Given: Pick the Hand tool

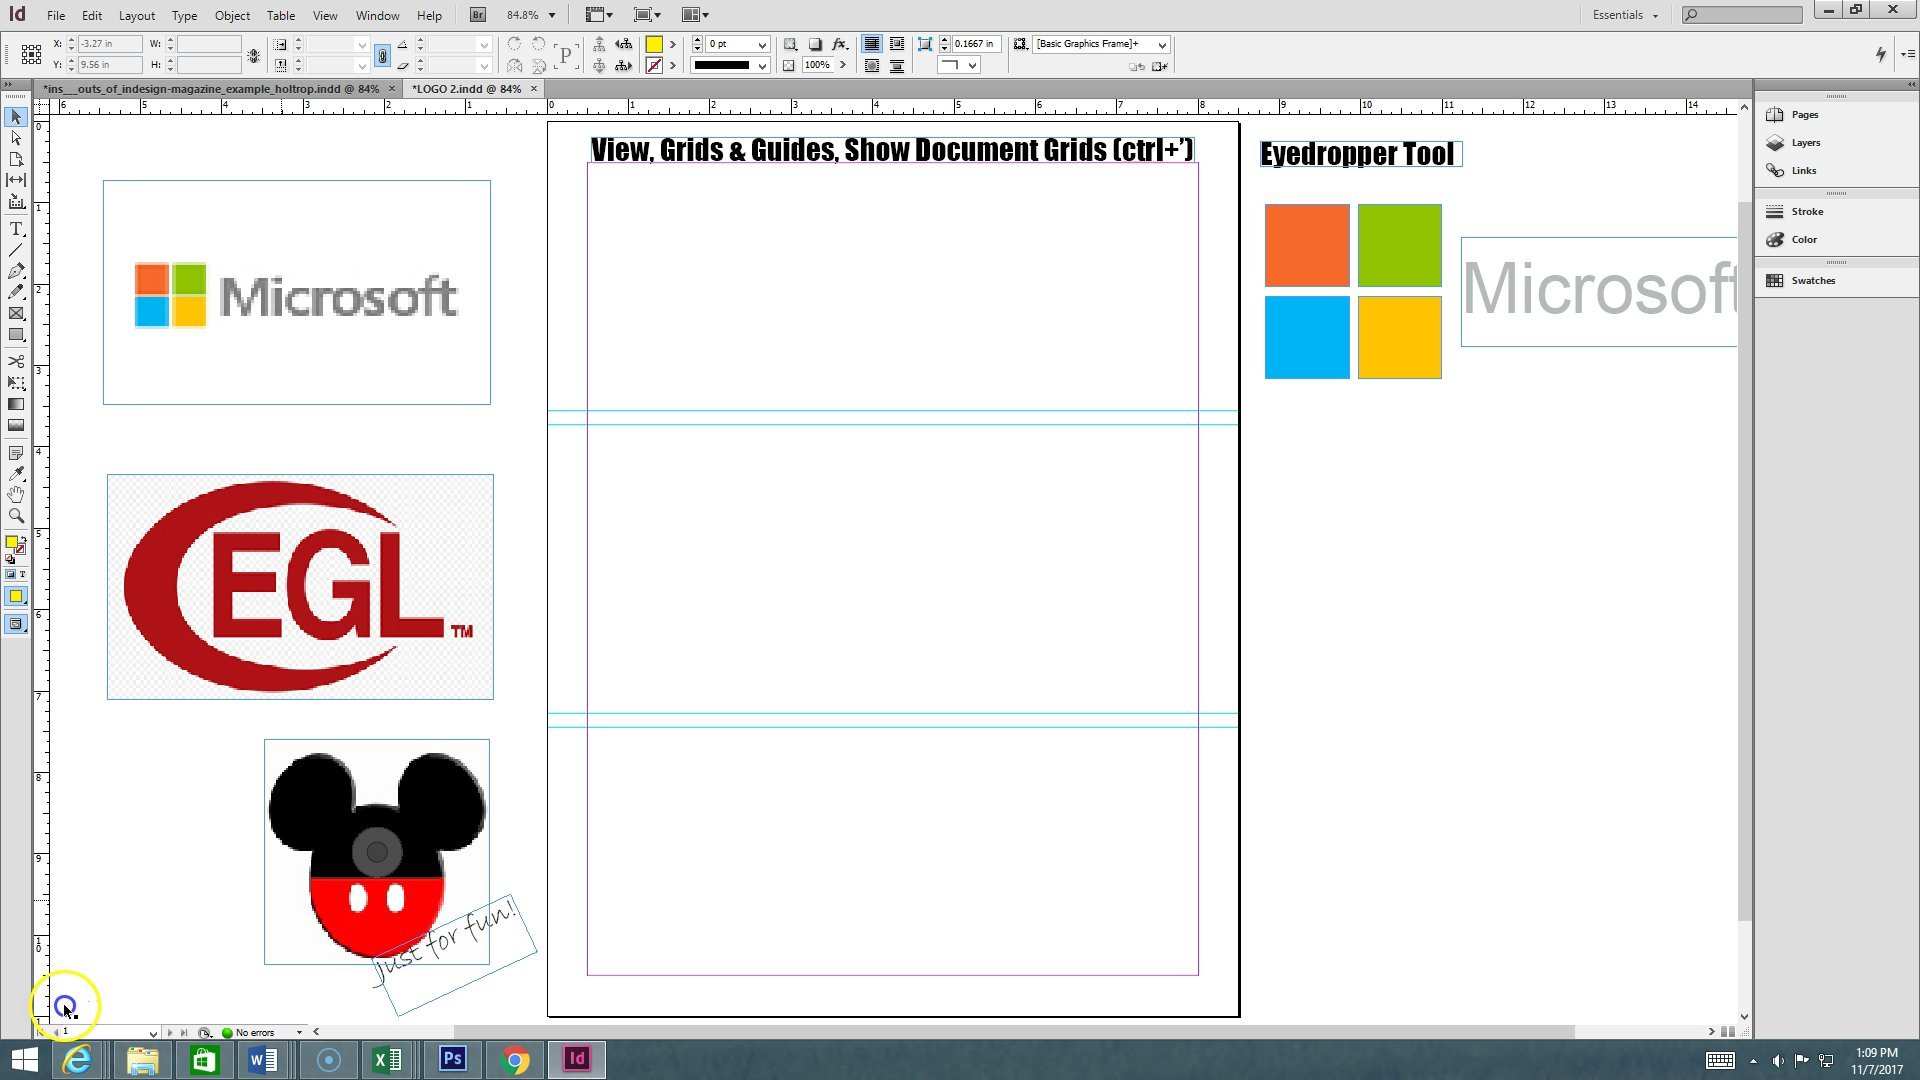Looking at the screenshot, I should (16, 495).
